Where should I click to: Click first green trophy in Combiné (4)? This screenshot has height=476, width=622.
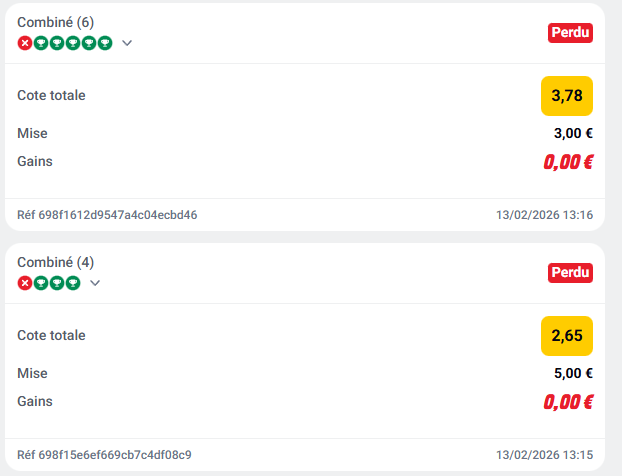41,282
